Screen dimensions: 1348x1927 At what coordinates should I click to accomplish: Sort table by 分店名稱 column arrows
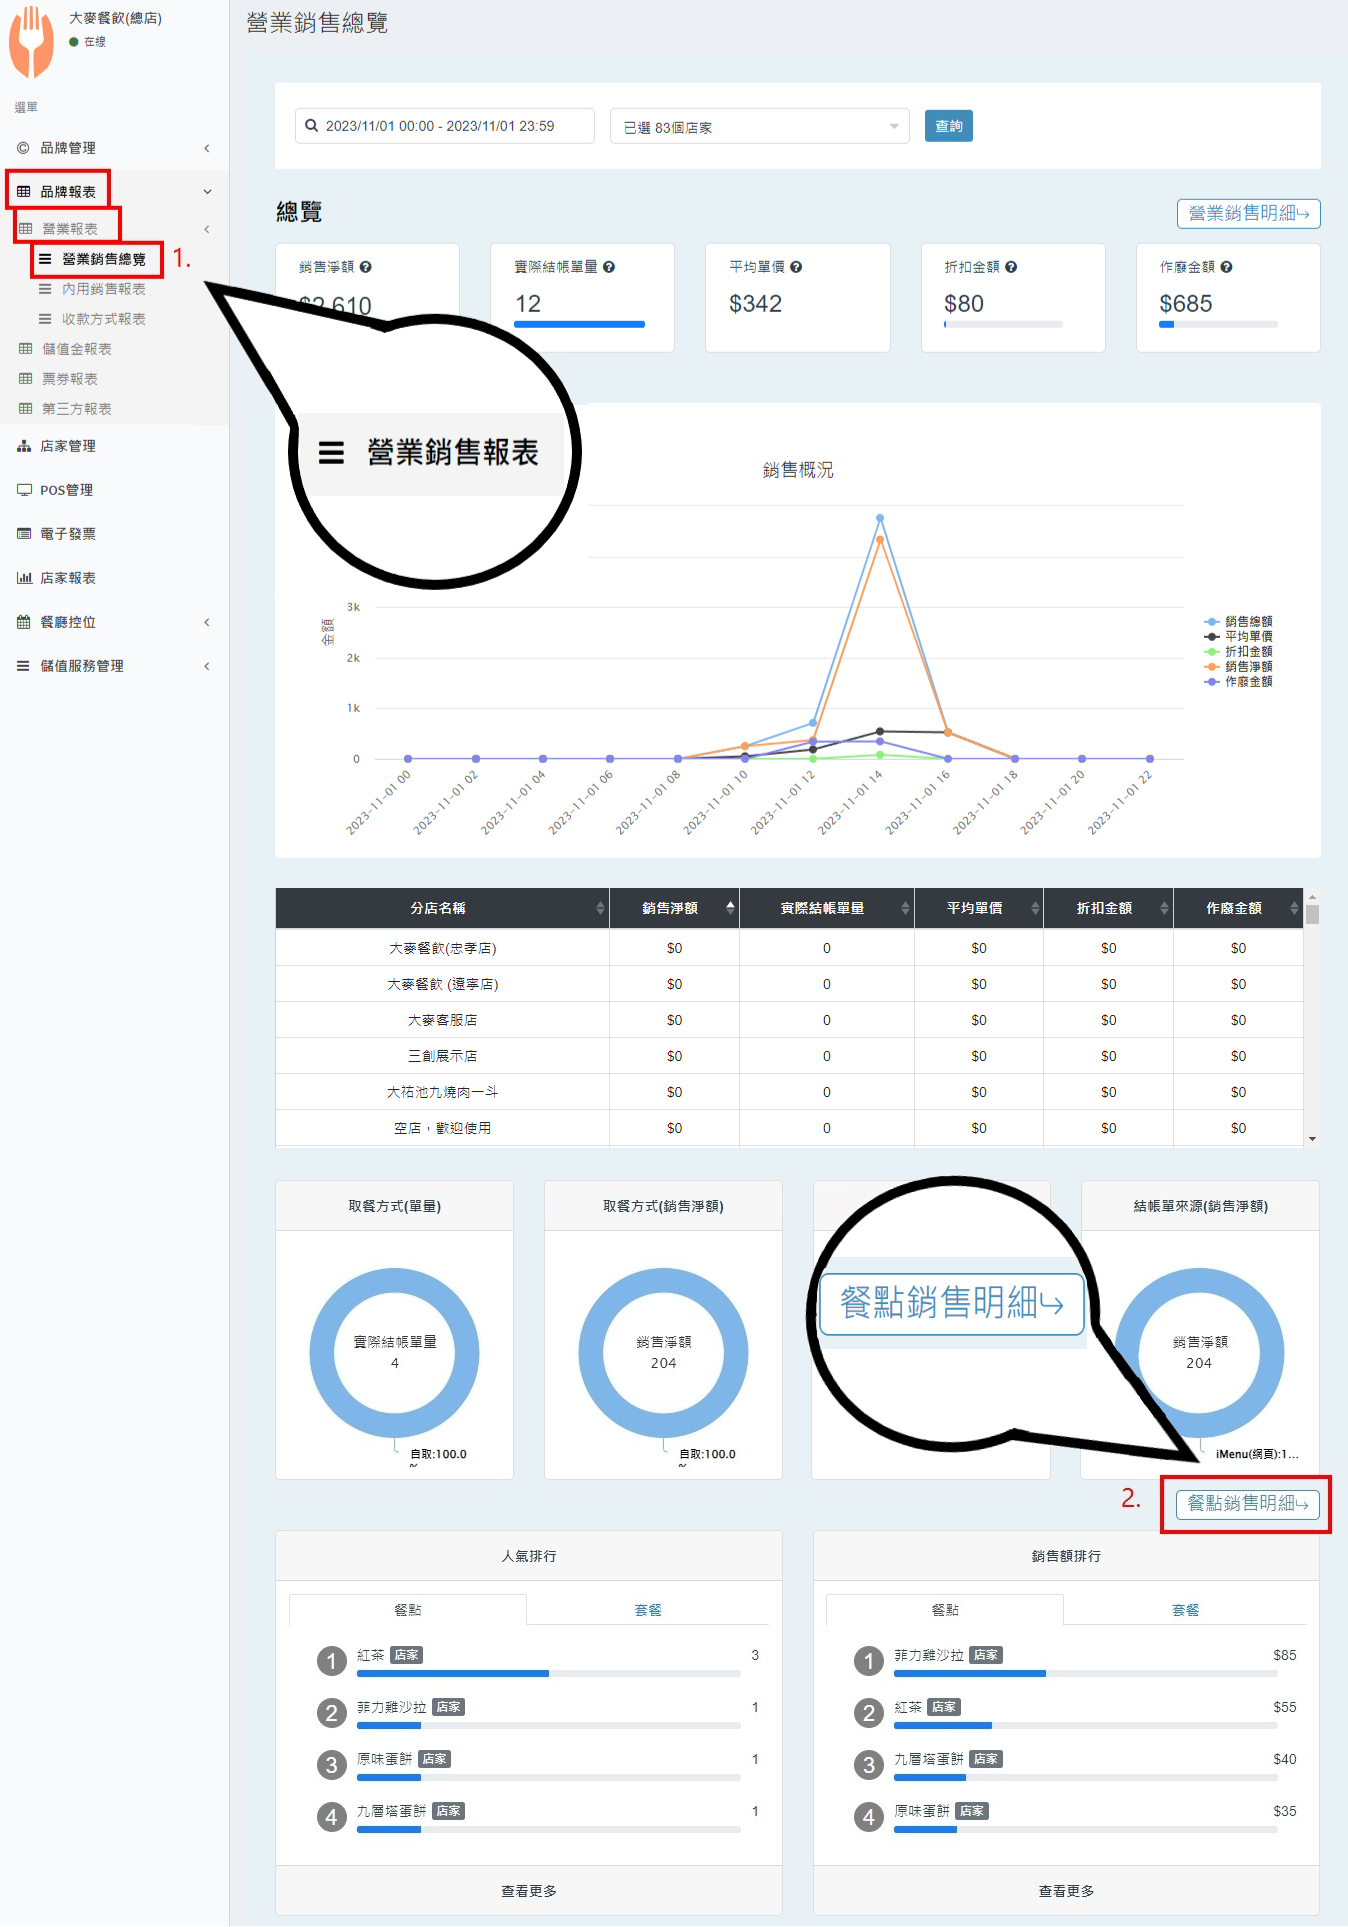click(x=600, y=908)
